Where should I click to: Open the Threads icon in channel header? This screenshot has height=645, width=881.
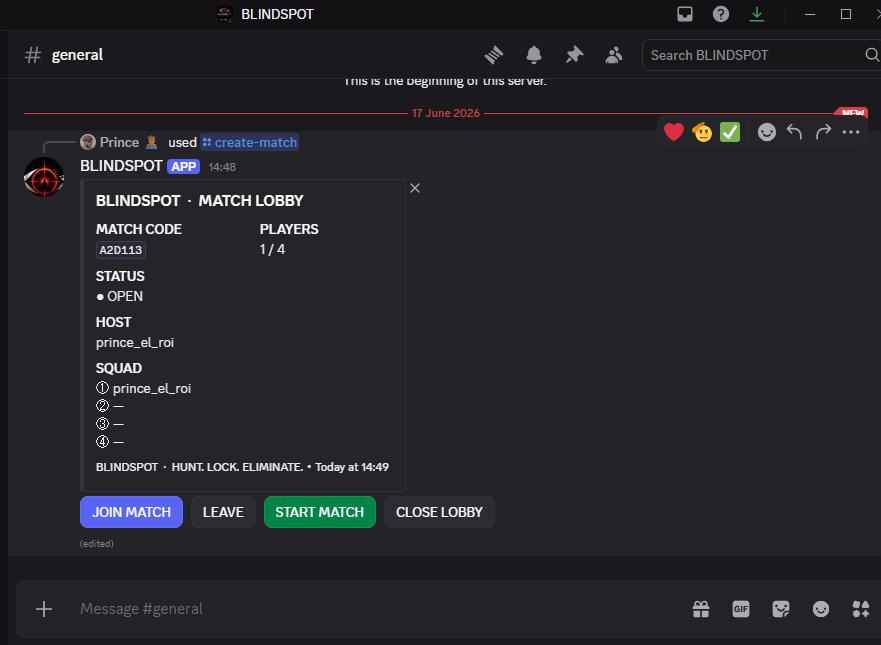(494, 55)
